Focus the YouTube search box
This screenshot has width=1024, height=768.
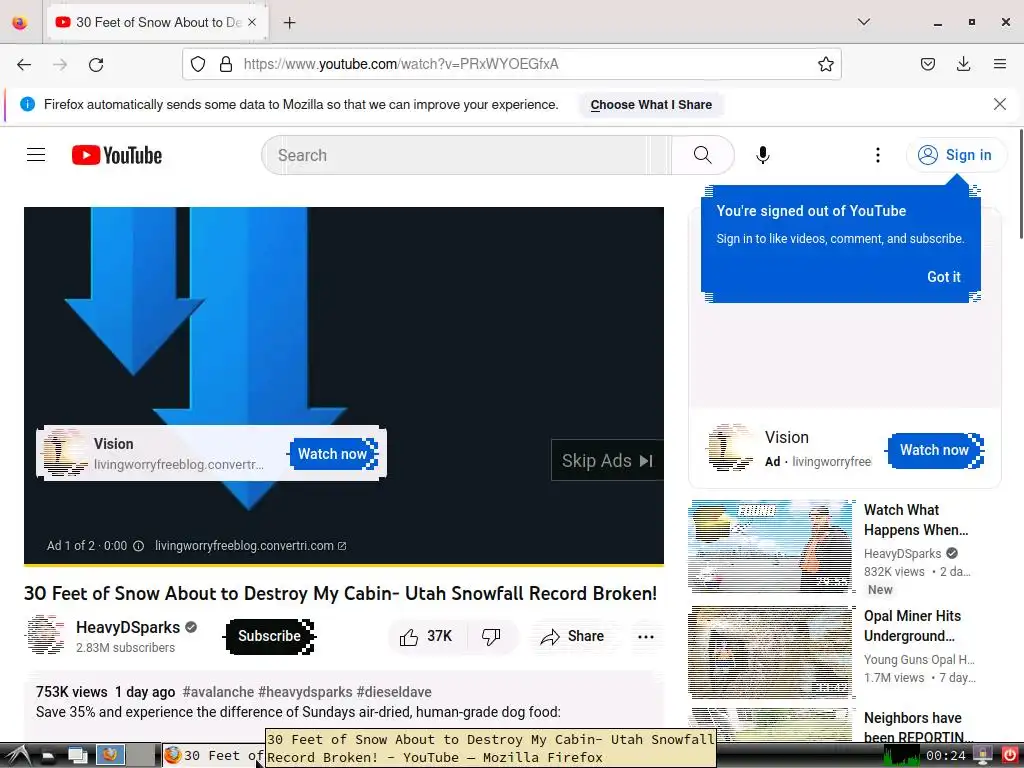[466, 155]
